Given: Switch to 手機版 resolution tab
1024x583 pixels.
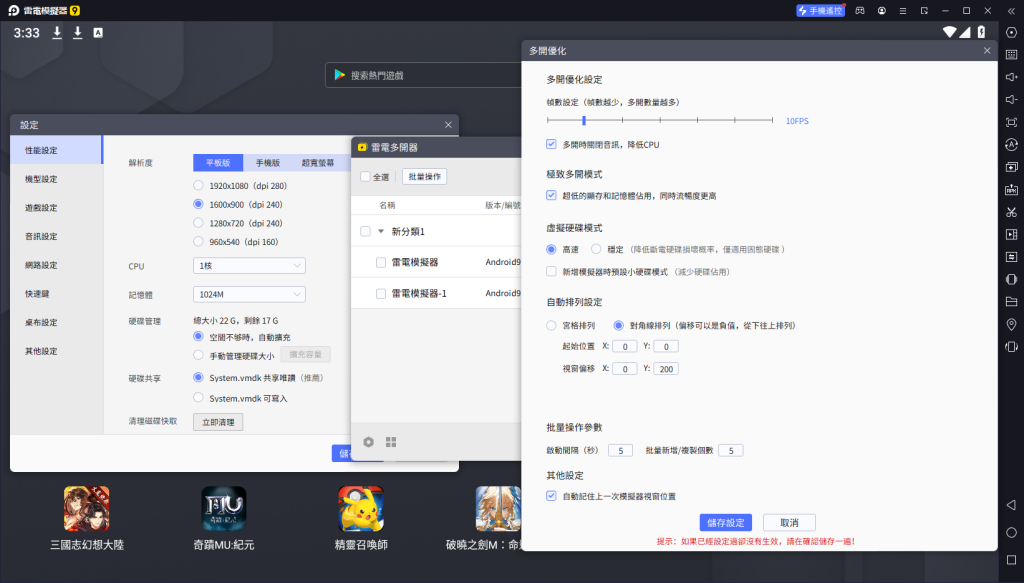Looking at the screenshot, I should [267, 163].
